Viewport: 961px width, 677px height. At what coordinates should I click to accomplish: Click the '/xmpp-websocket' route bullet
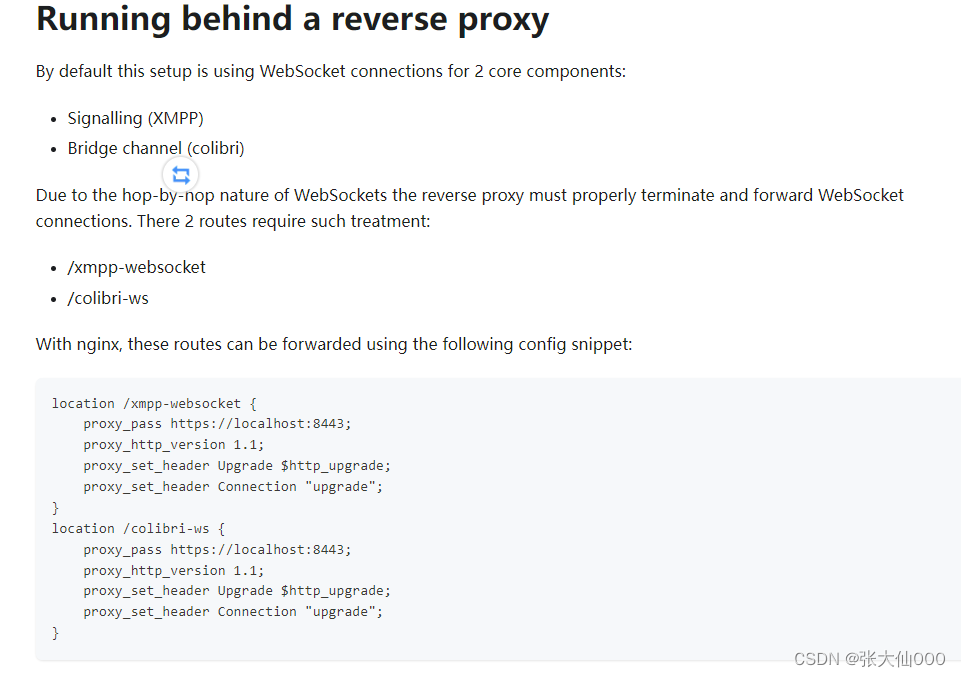[136, 268]
